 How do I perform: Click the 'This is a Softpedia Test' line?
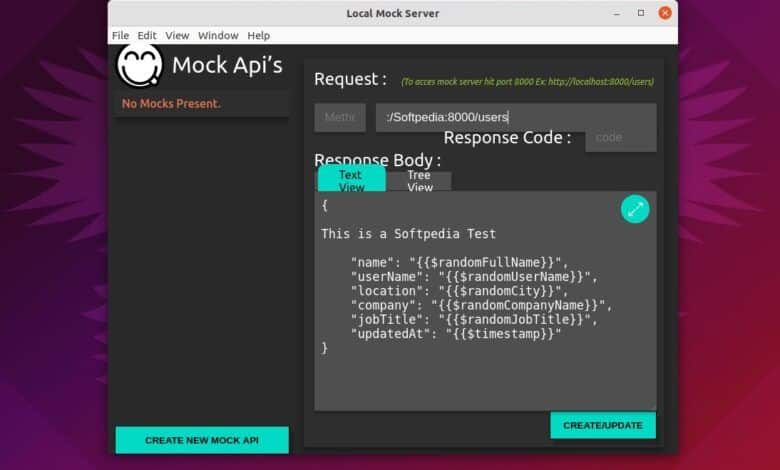[408, 234]
